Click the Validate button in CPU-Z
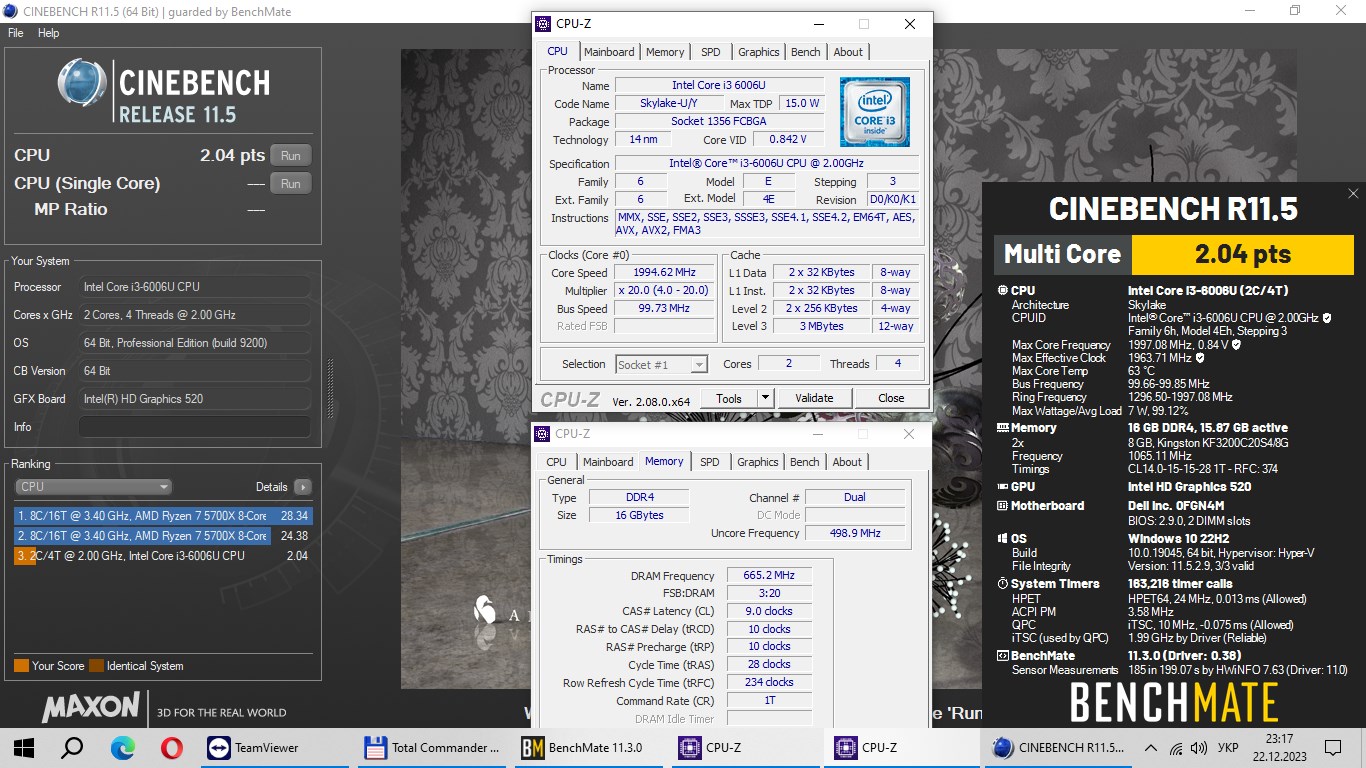The height and width of the screenshot is (768, 1366). click(x=814, y=398)
